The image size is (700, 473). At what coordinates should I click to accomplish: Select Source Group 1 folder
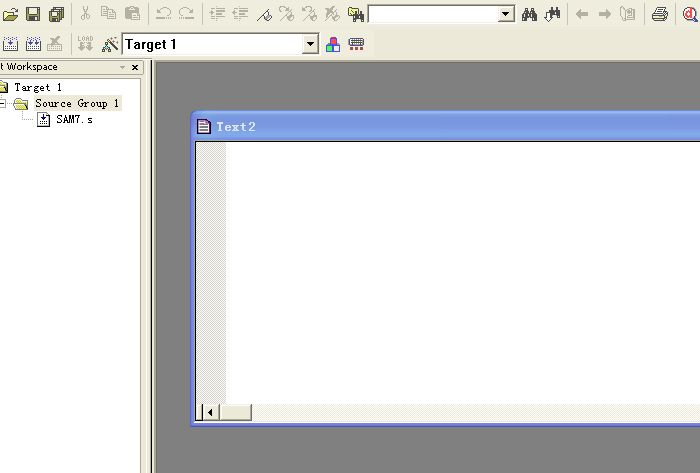pos(77,104)
